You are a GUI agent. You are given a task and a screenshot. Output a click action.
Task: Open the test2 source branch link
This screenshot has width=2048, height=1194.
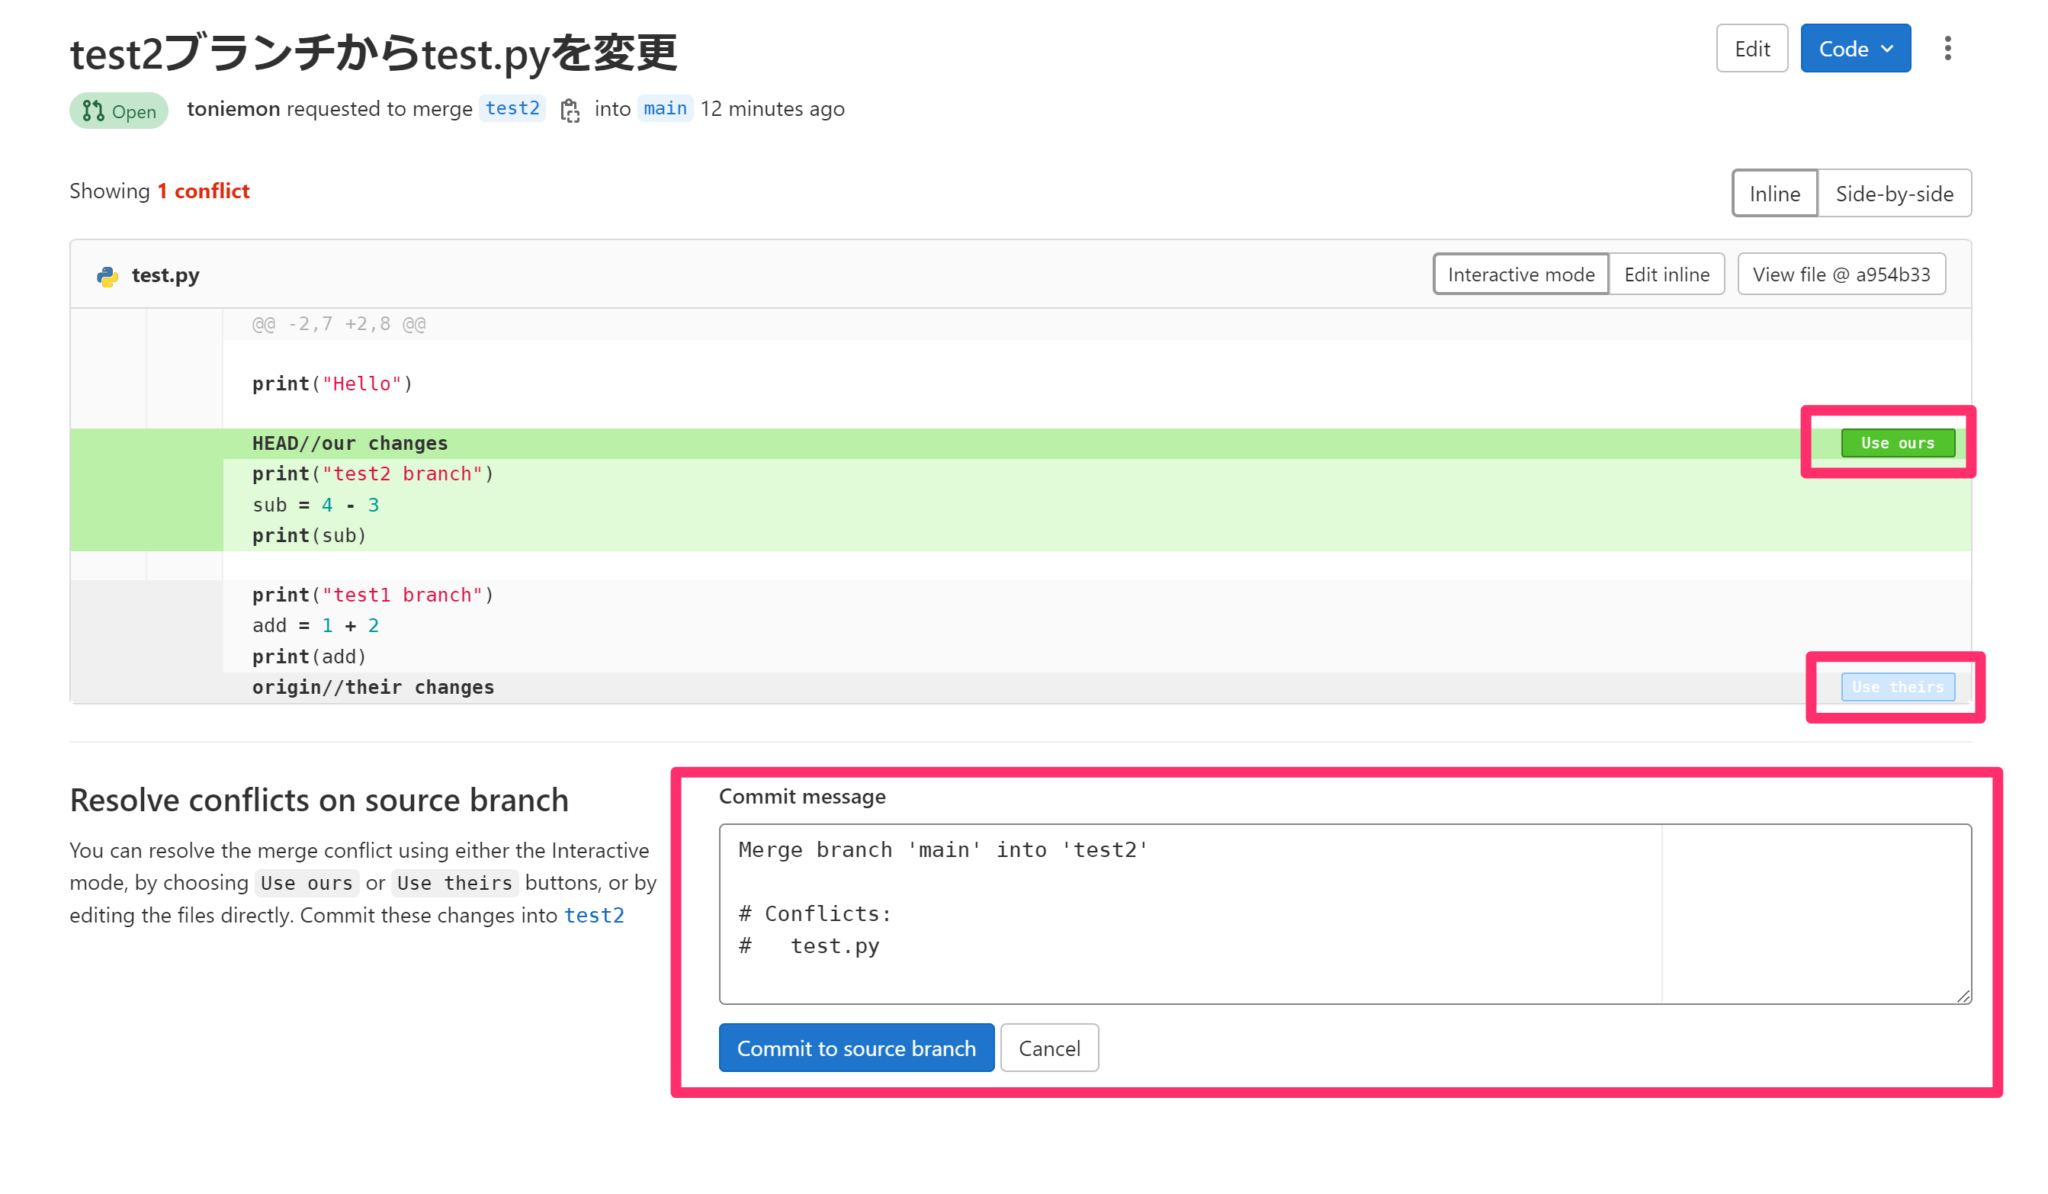tap(512, 108)
